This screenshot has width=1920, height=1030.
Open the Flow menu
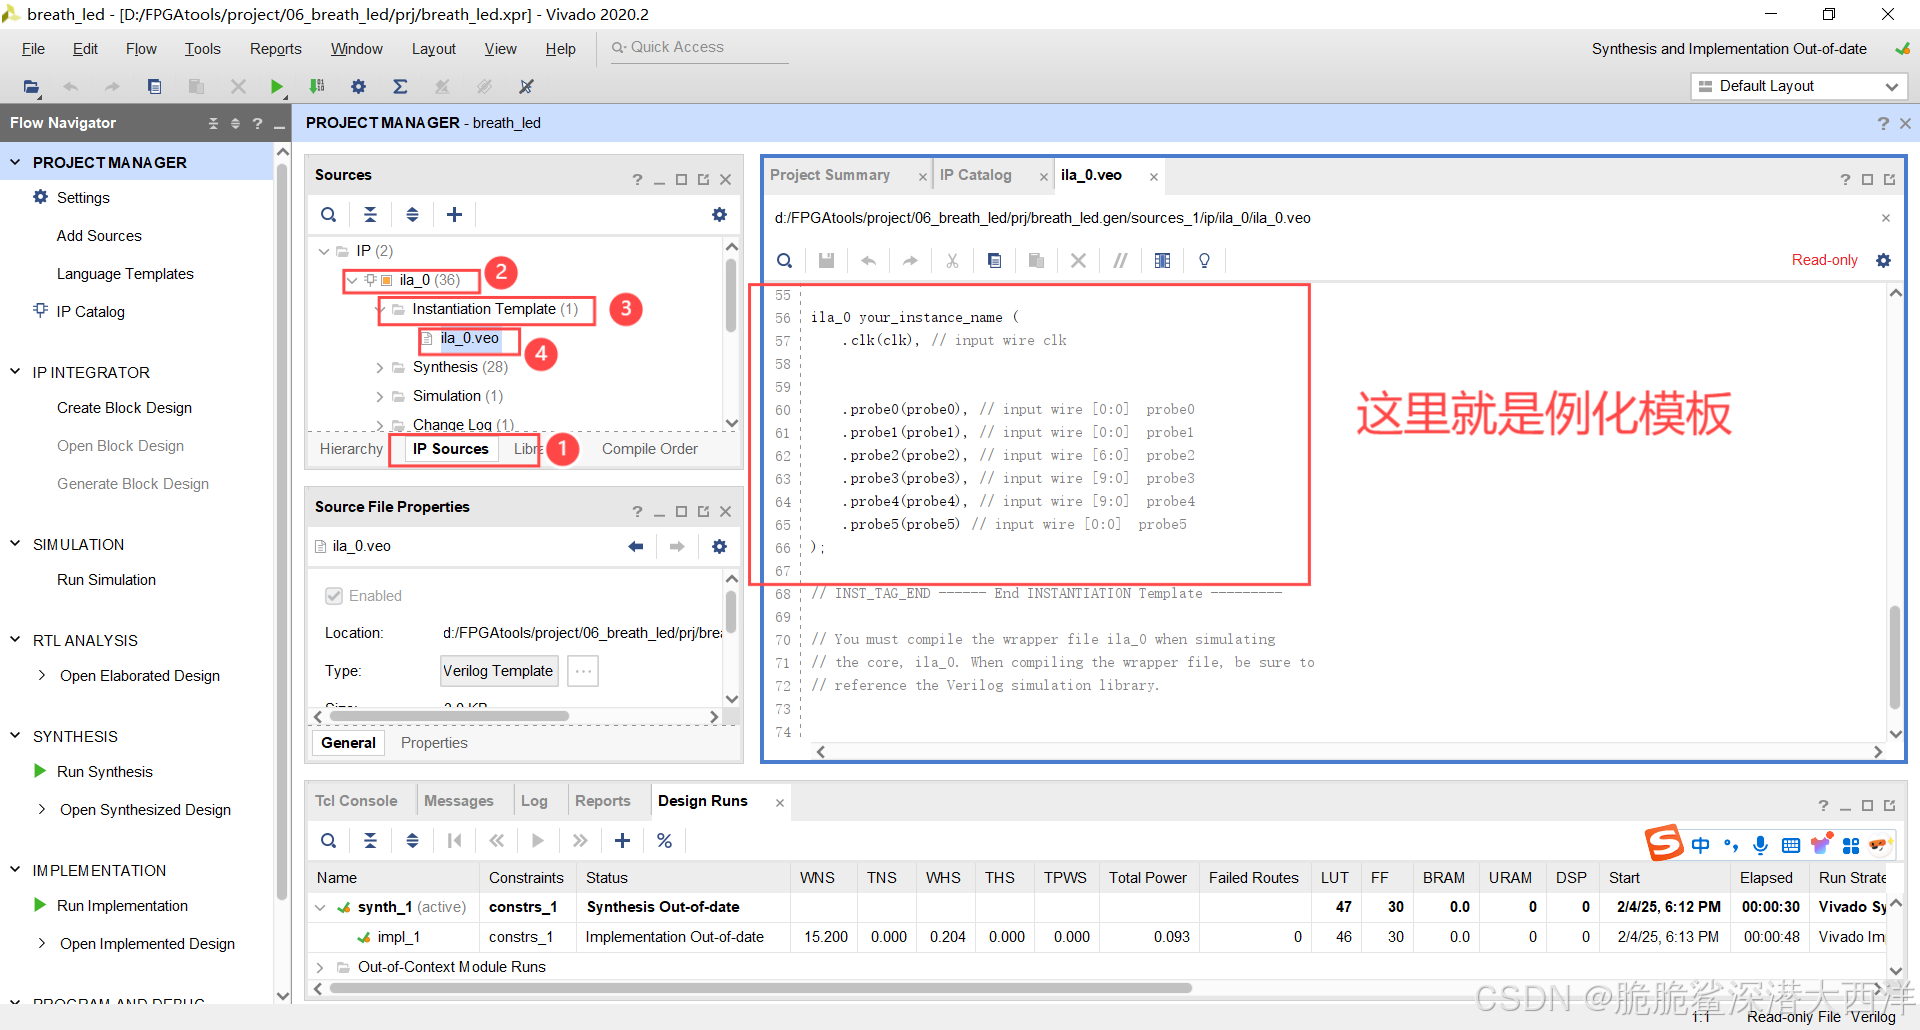pos(141,49)
